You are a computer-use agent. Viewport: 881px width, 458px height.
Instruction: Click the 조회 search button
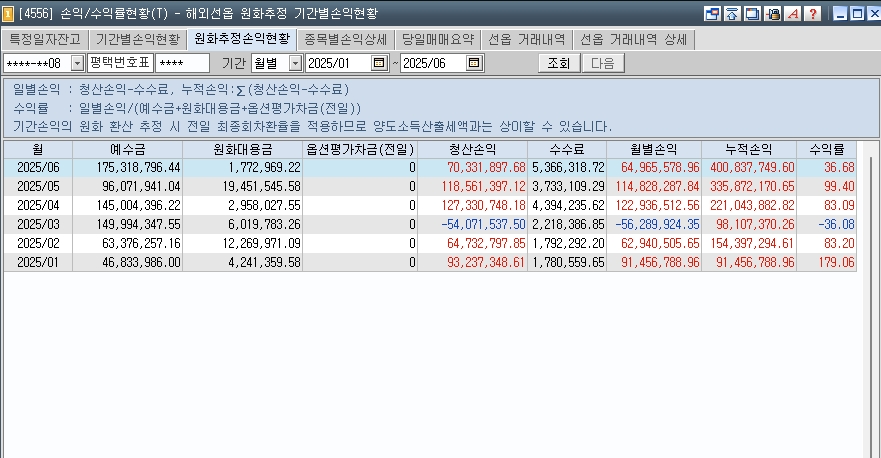pos(559,63)
